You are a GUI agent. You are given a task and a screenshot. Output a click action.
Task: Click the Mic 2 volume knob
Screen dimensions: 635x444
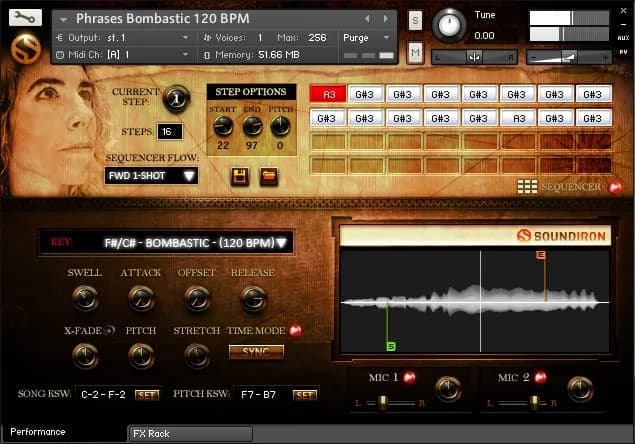[579, 387]
